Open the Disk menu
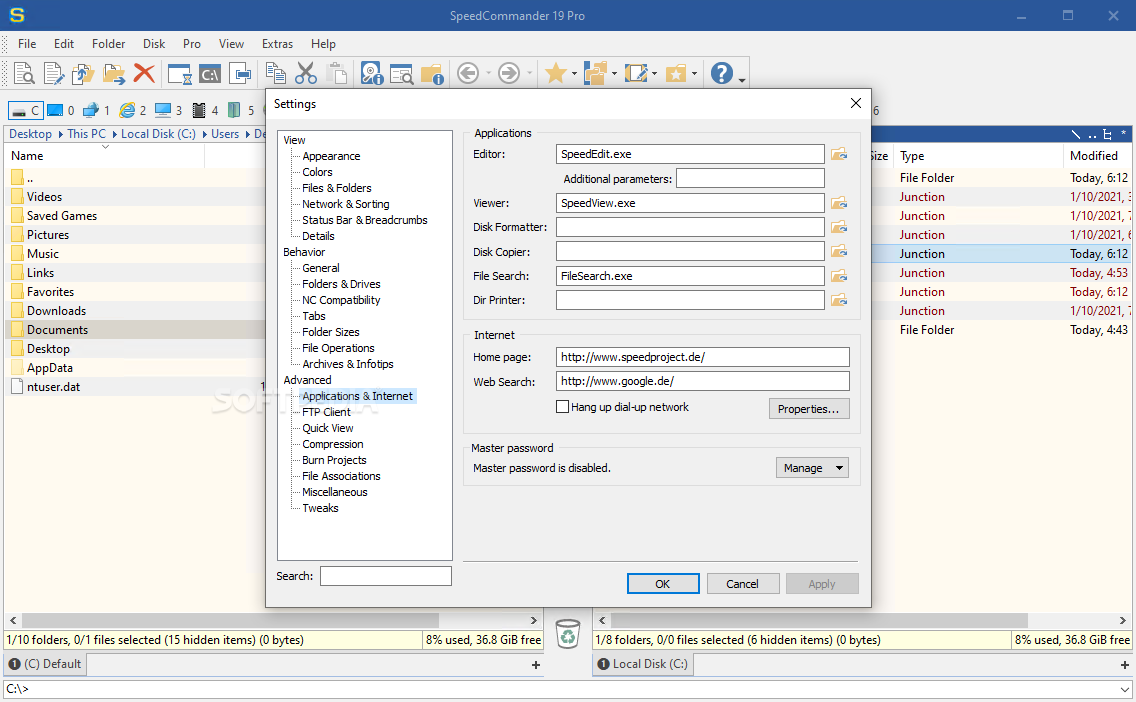 (x=154, y=44)
